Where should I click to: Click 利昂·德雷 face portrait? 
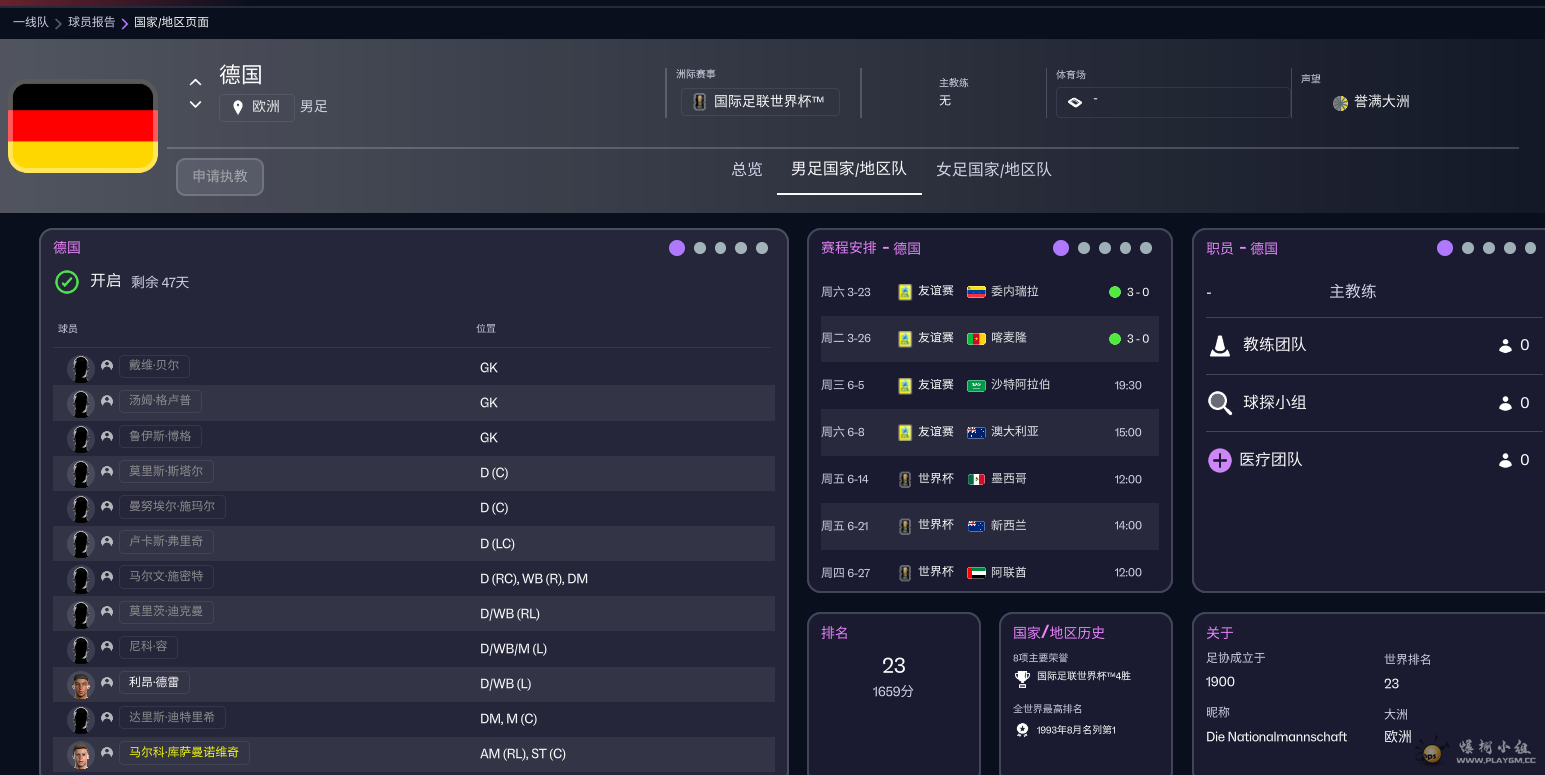coord(80,685)
